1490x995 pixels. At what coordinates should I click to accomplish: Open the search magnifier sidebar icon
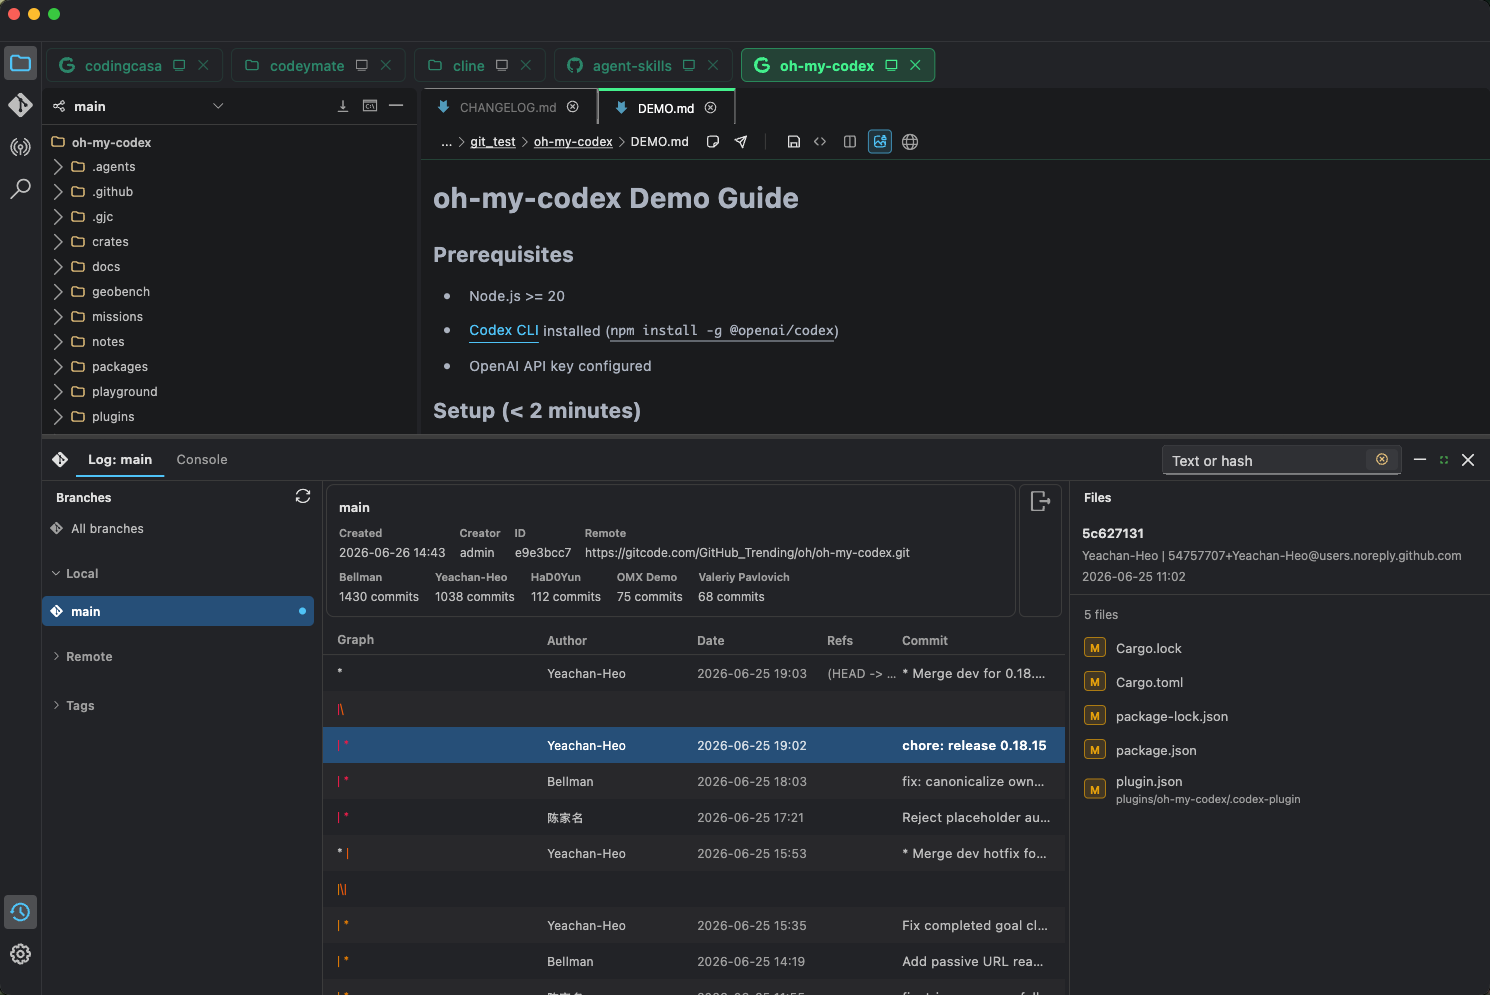pyautogui.click(x=20, y=188)
